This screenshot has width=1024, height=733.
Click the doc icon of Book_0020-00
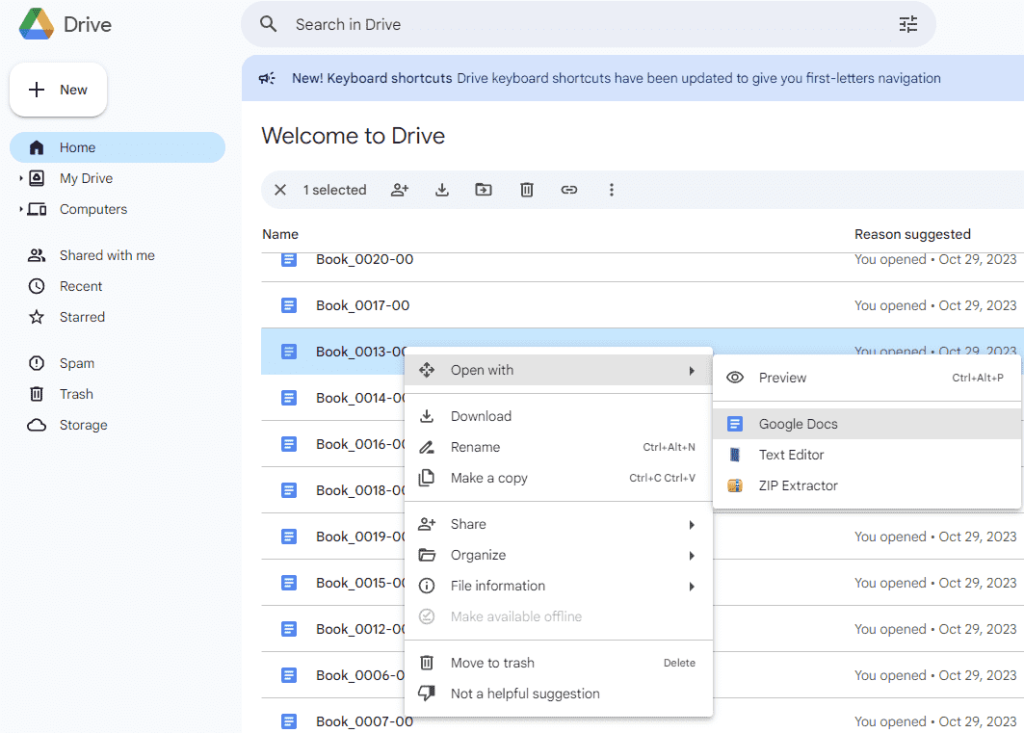click(x=289, y=260)
